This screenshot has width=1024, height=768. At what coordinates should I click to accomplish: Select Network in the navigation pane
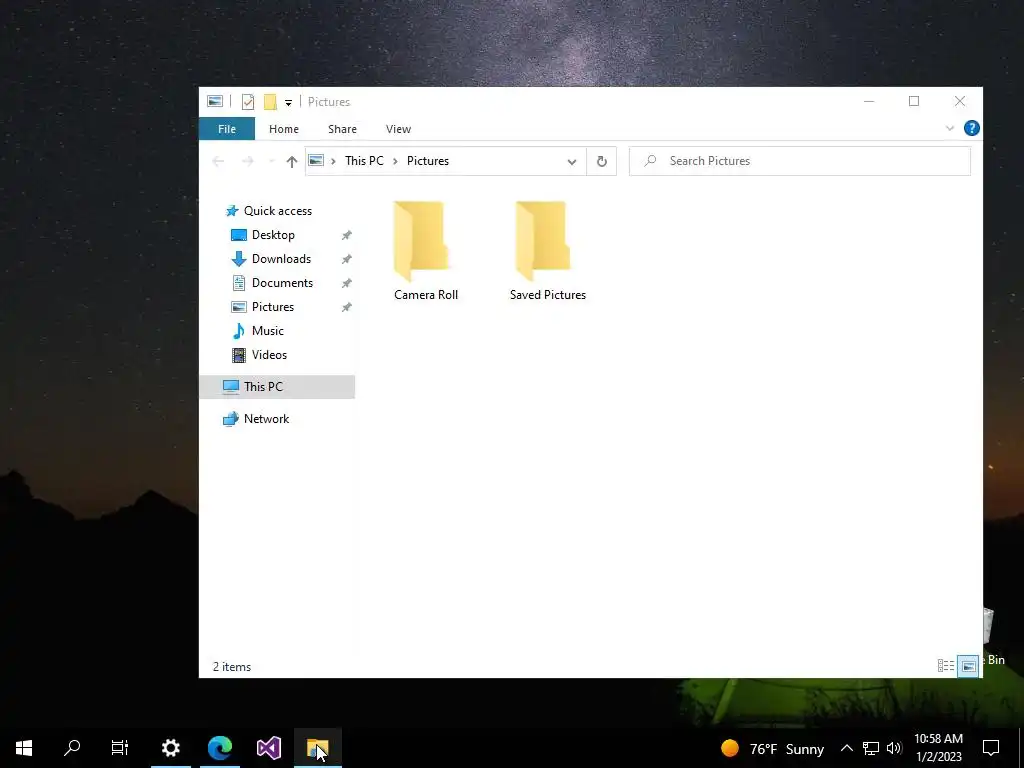point(266,419)
